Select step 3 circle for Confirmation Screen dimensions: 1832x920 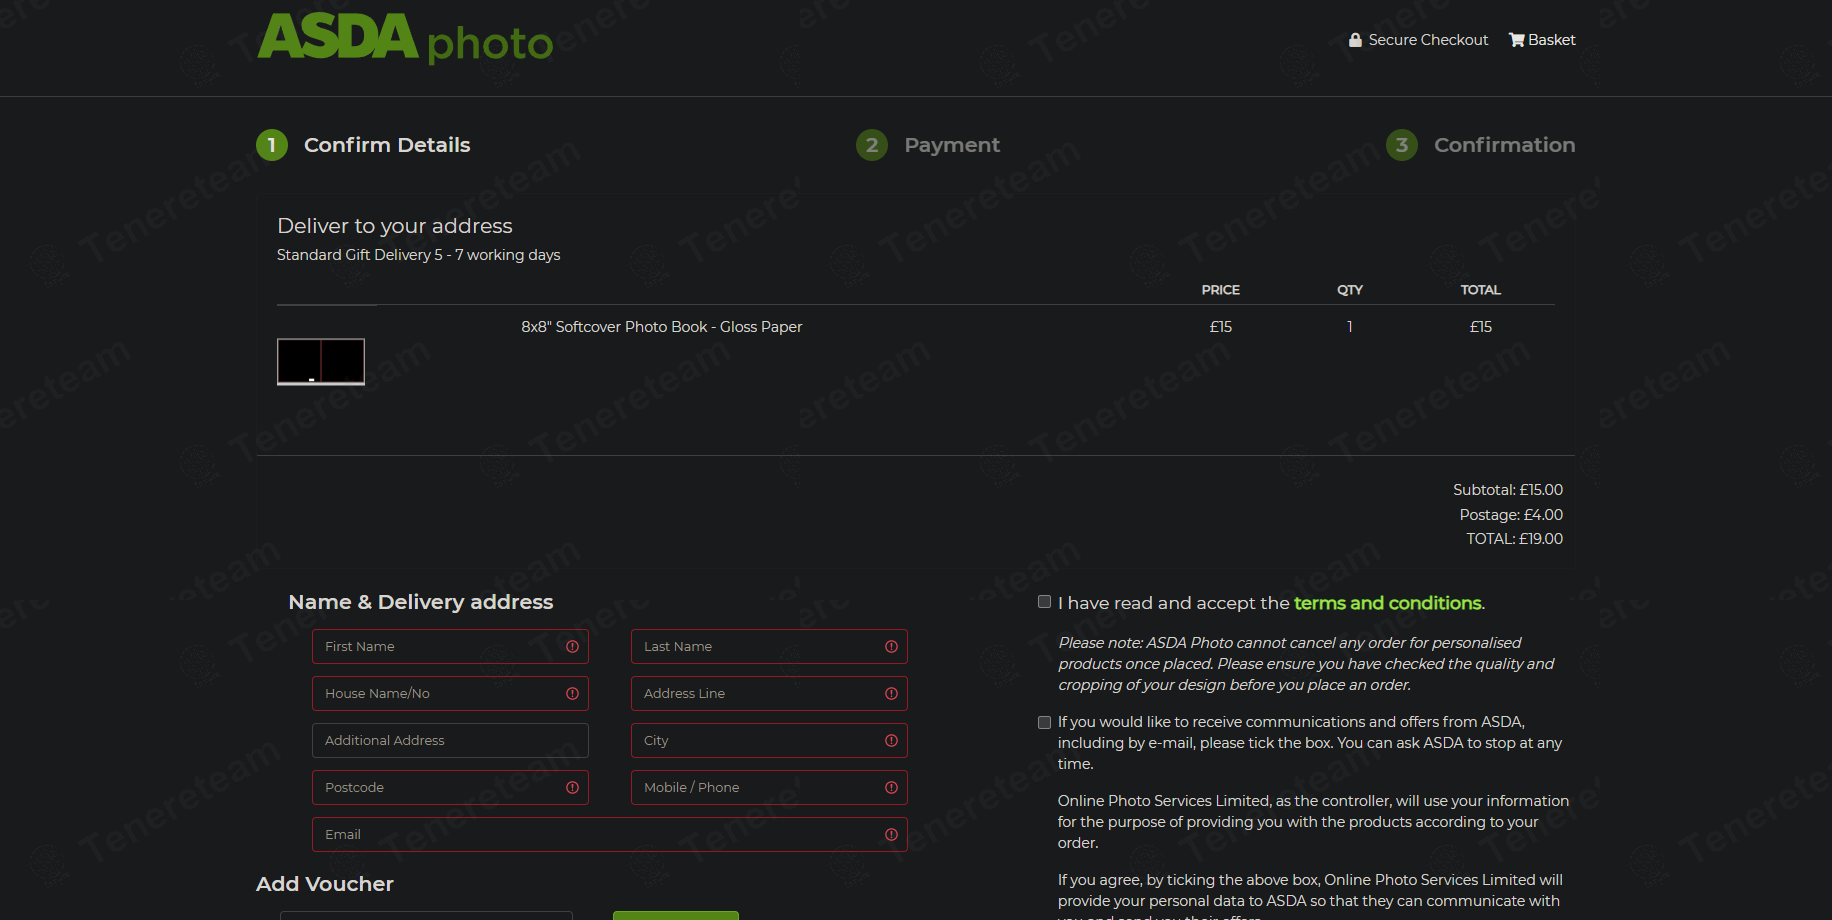point(1402,145)
